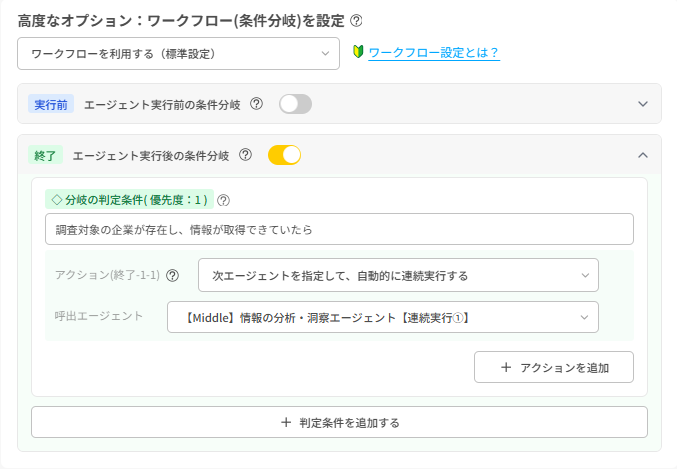
Task: Click help icon beside the workflow settings title
Action: coord(357,20)
